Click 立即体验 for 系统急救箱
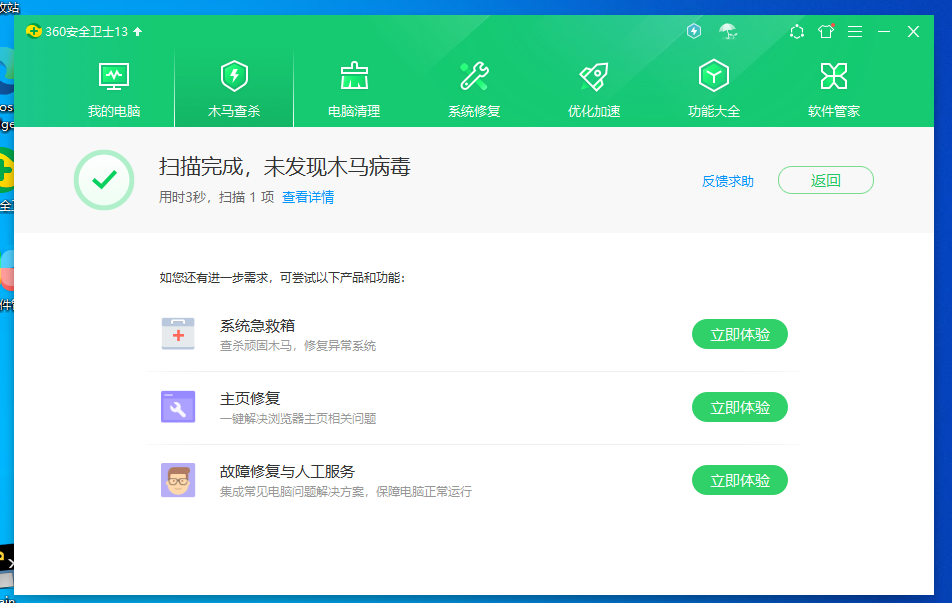The height and width of the screenshot is (603, 952). (740, 334)
